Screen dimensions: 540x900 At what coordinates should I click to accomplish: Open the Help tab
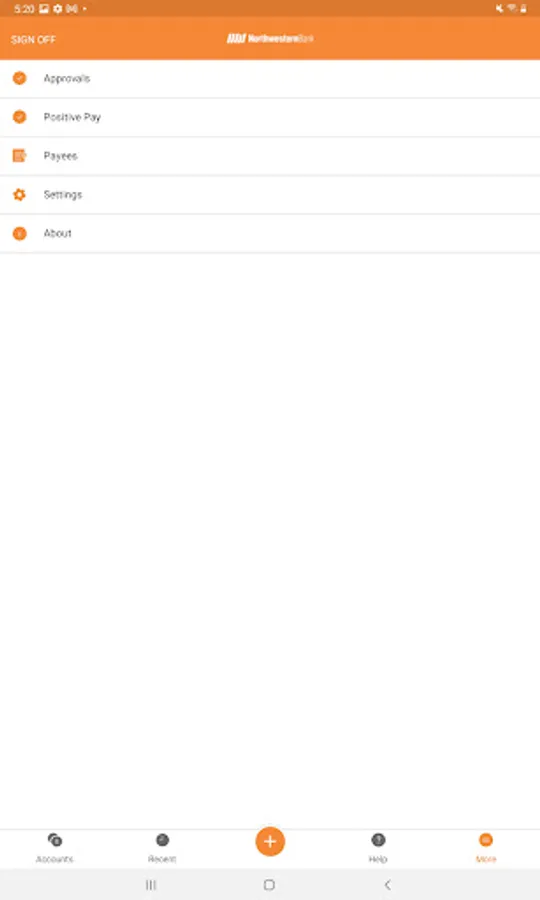[x=378, y=848]
